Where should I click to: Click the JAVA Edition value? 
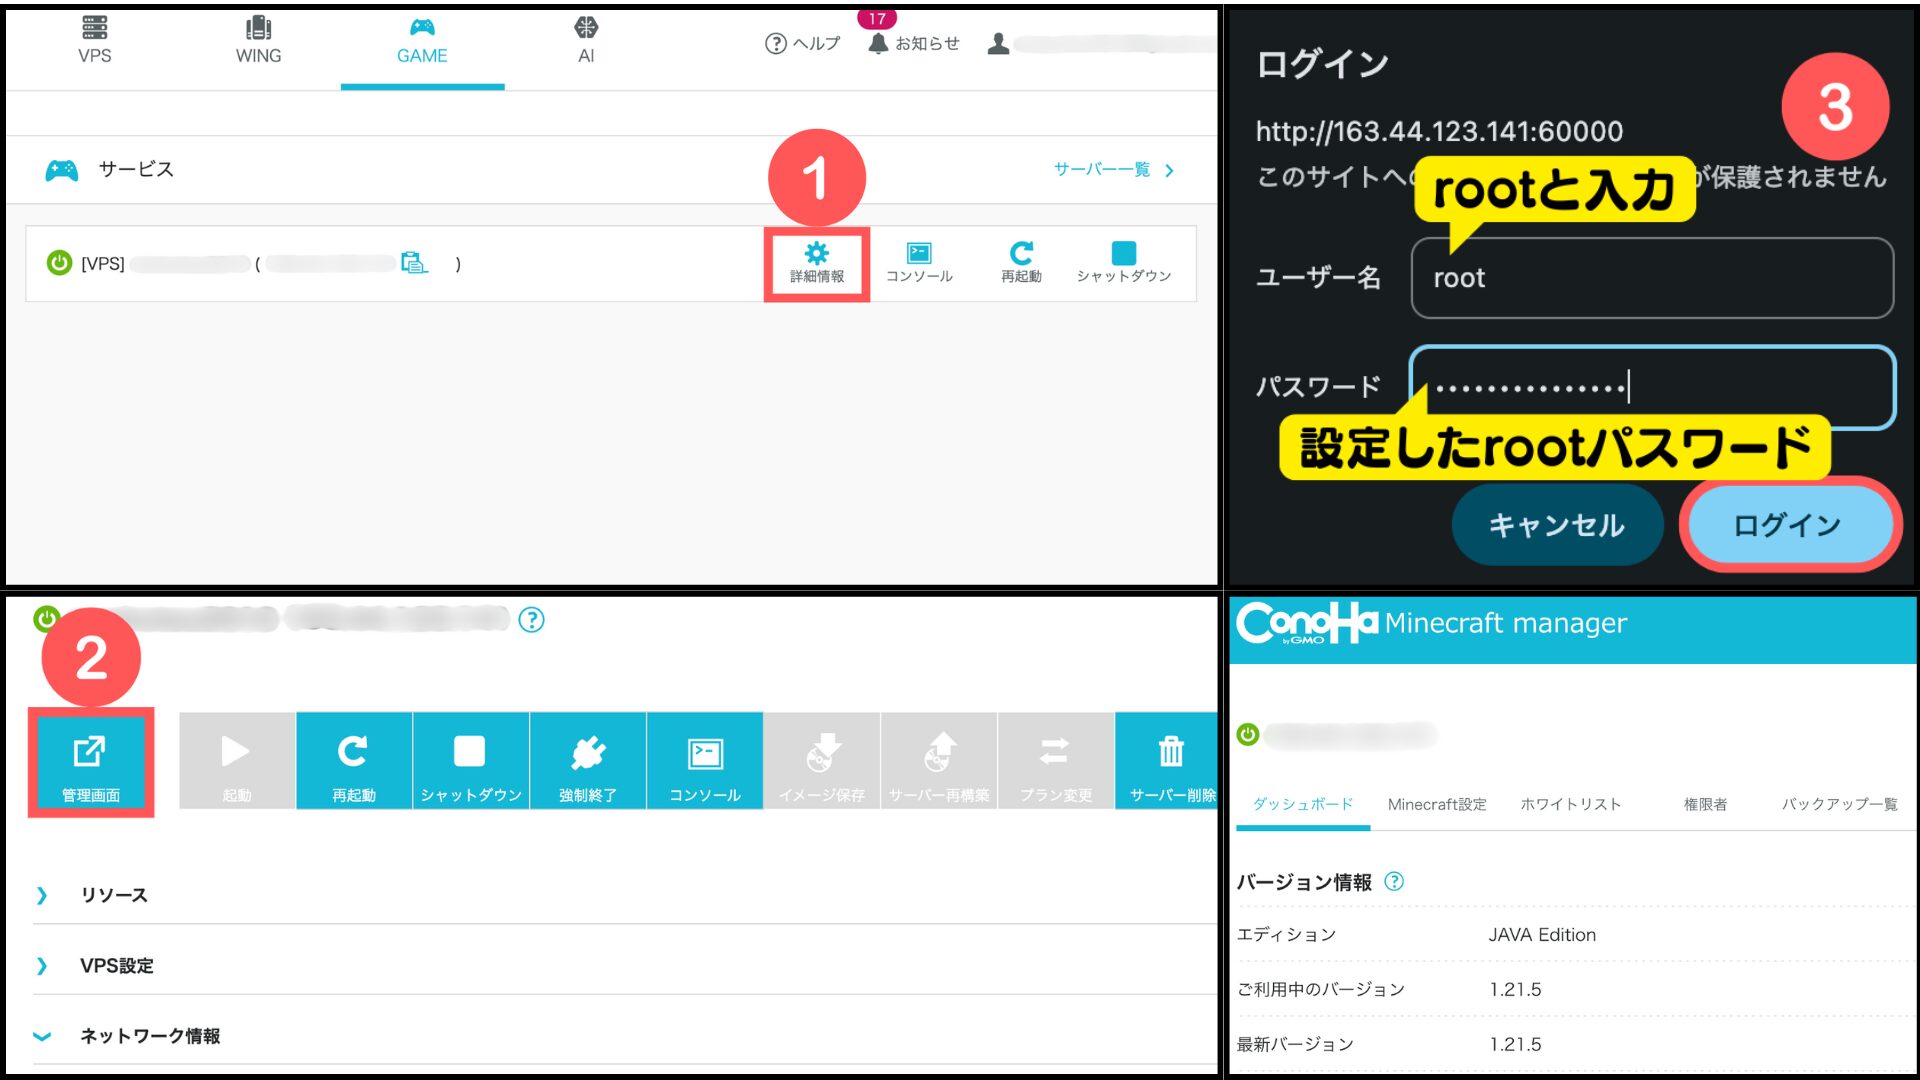(x=1542, y=935)
